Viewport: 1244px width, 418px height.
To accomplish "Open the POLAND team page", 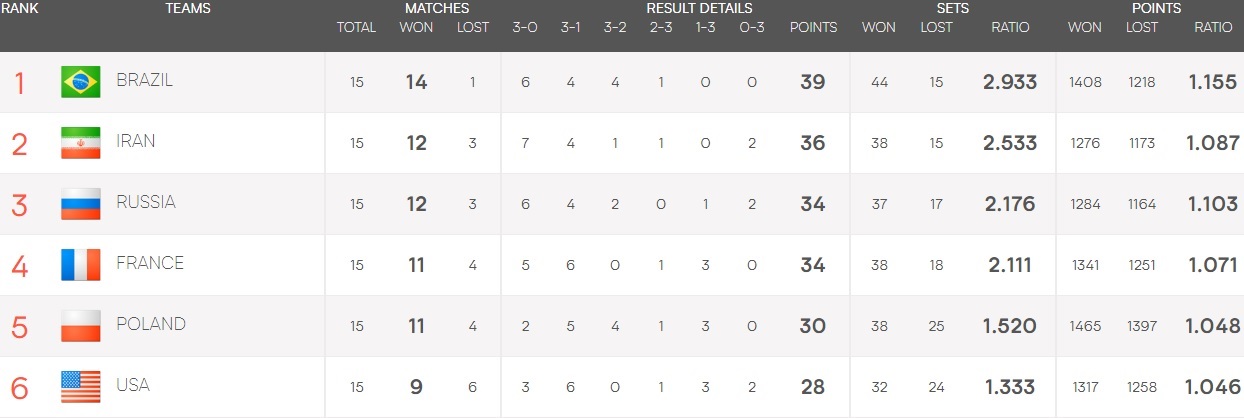I will coord(151,324).
